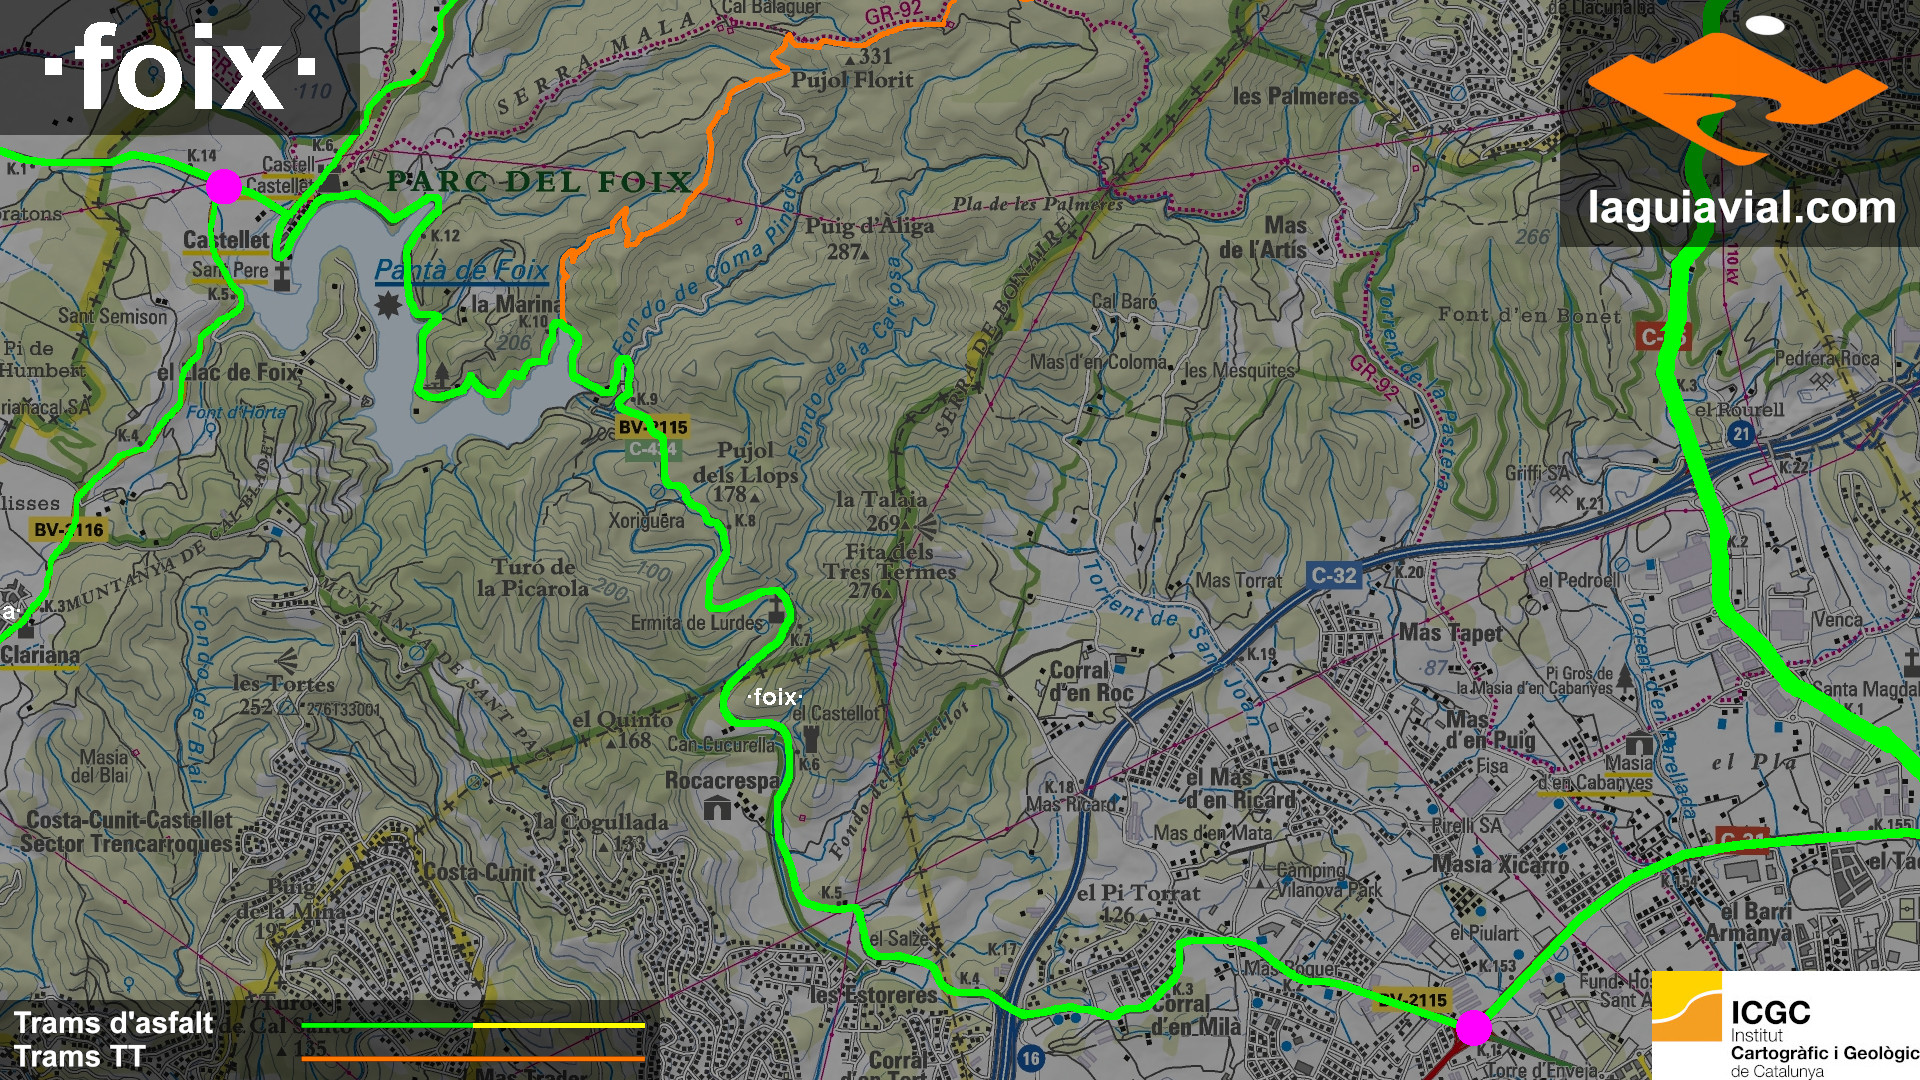Screen dimensions: 1920x1080
Task: Click the Font d'en Bonet label
Action: (x=1530, y=315)
